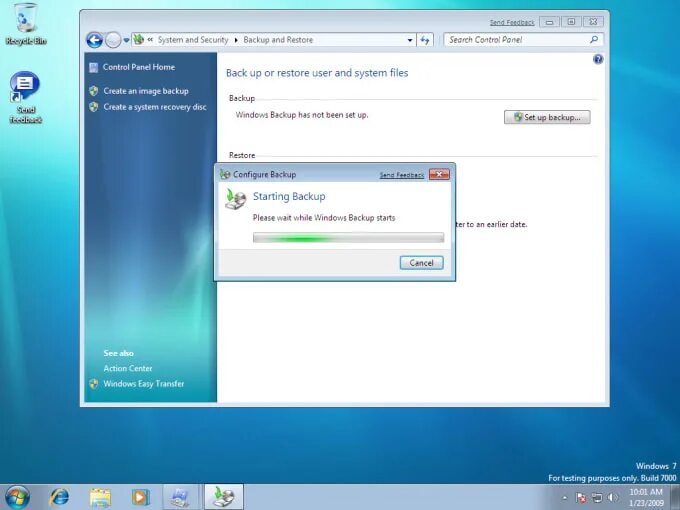Minimize the Backup and Restore window

[549, 22]
